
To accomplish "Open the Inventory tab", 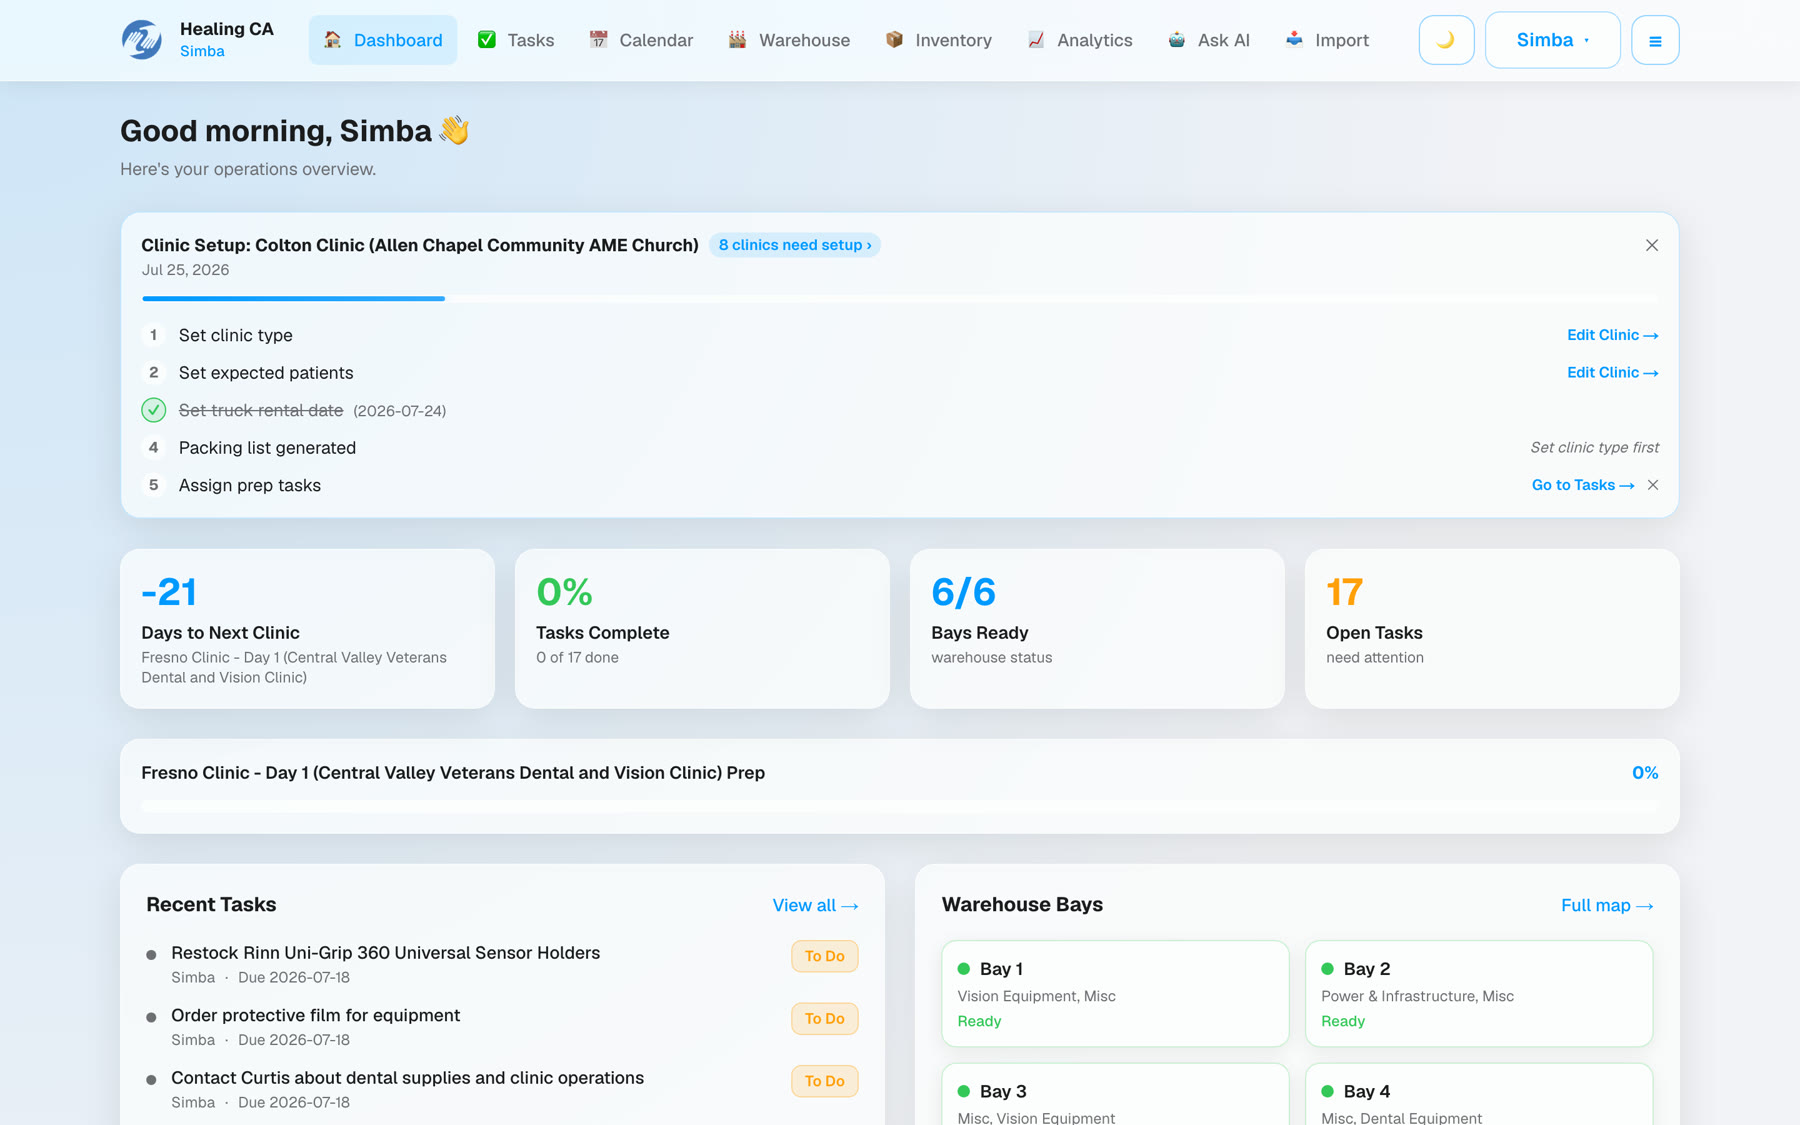I will point(938,40).
